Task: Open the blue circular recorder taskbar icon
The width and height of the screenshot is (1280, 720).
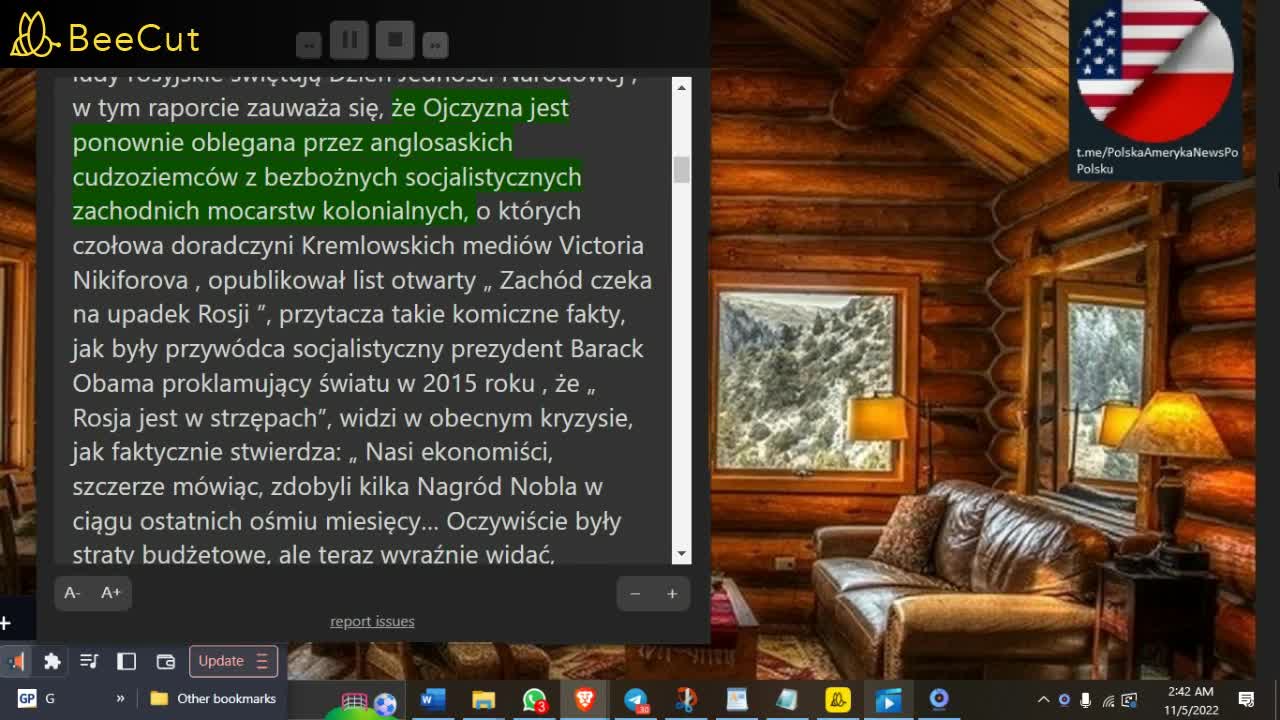Action: 938,700
